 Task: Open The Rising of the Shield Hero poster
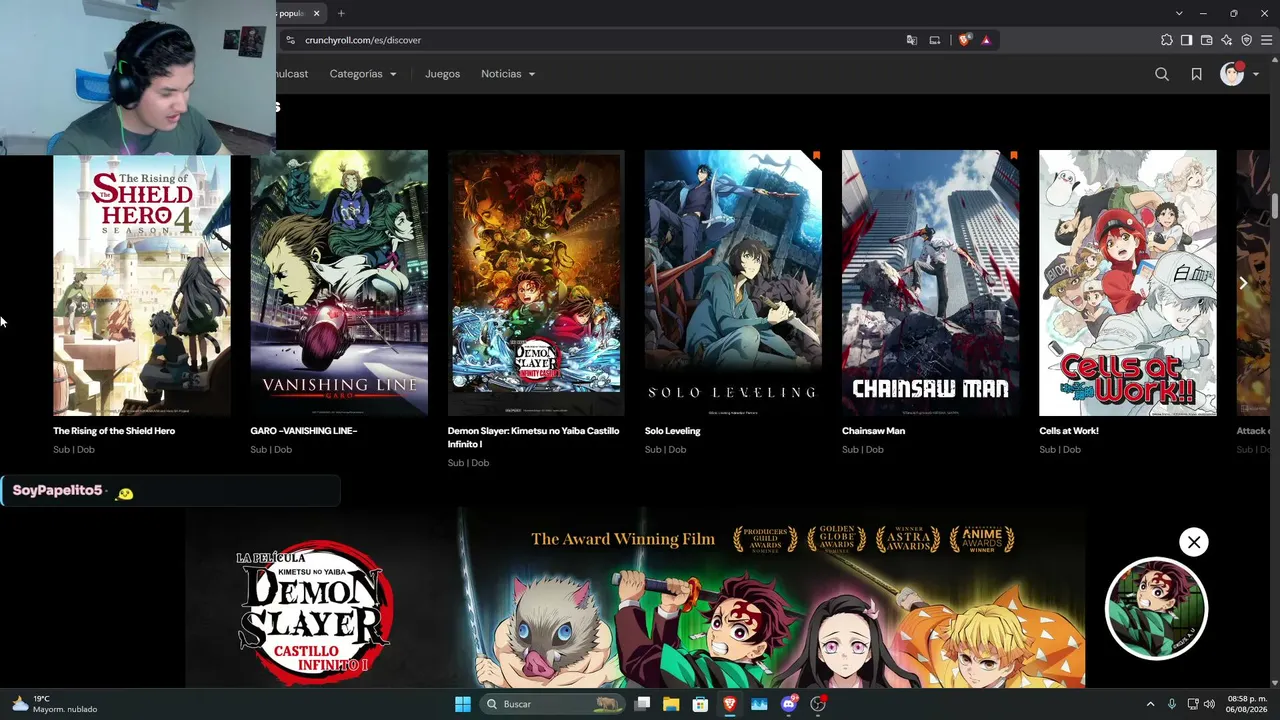[x=142, y=283]
